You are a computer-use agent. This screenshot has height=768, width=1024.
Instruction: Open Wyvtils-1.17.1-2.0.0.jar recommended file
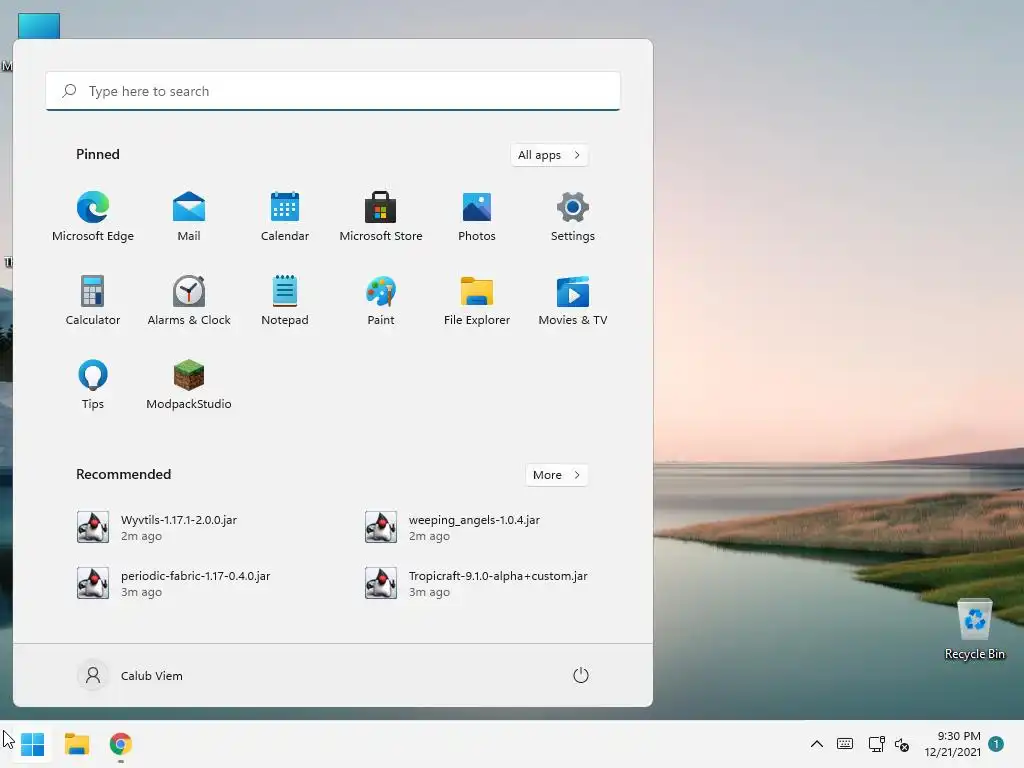pyautogui.click(x=157, y=528)
